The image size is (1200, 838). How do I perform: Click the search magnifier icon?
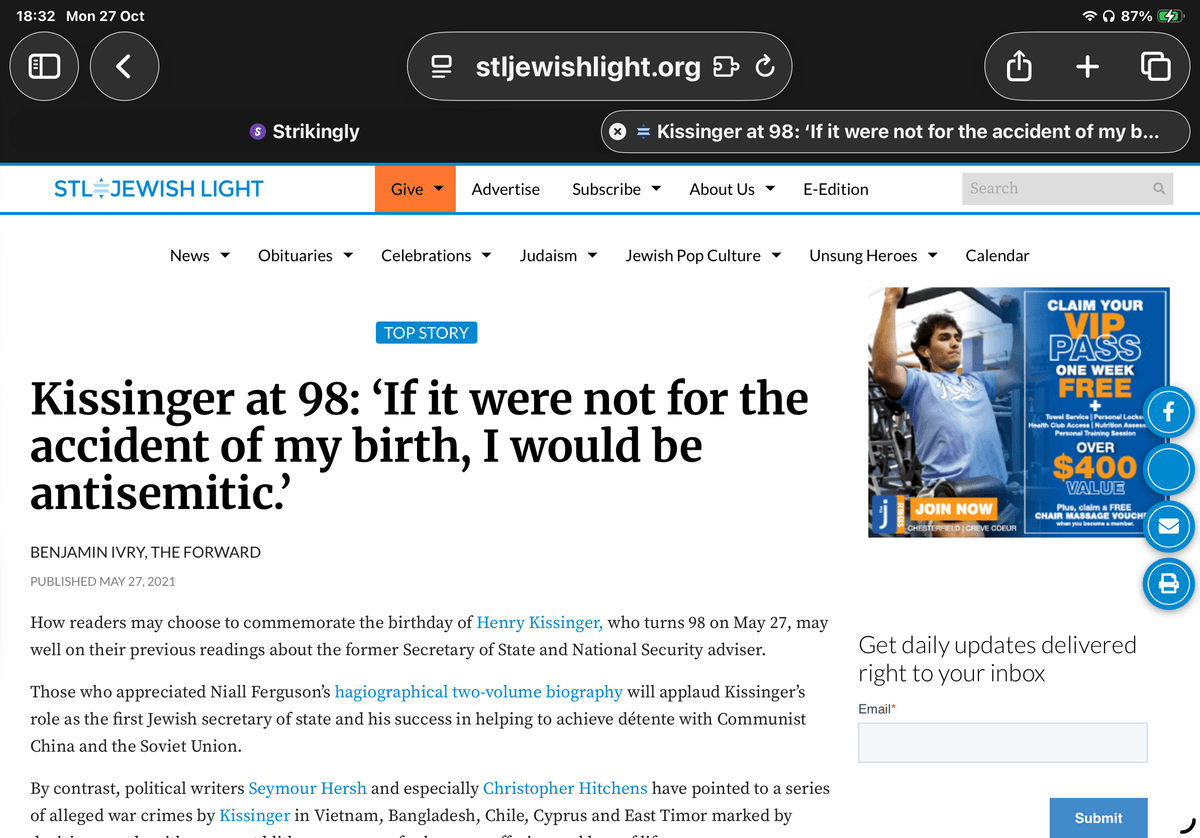coord(1159,188)
